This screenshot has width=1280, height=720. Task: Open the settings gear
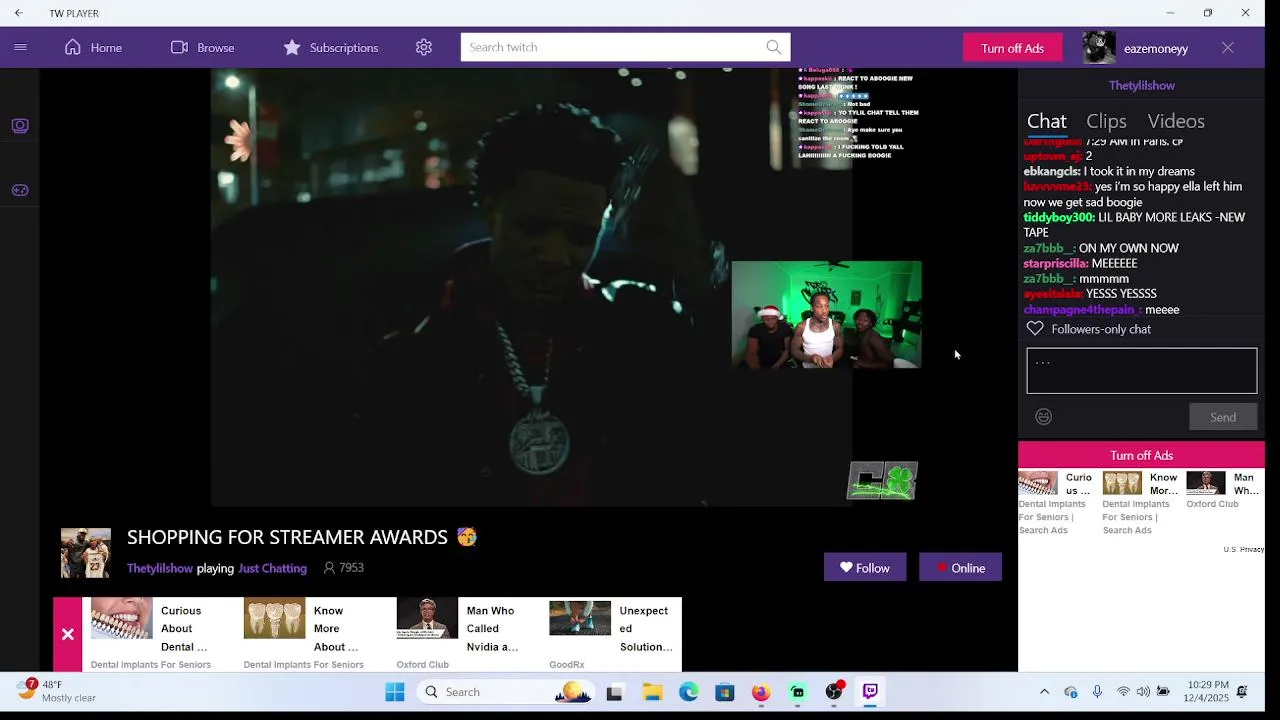[x=424, y=47]
